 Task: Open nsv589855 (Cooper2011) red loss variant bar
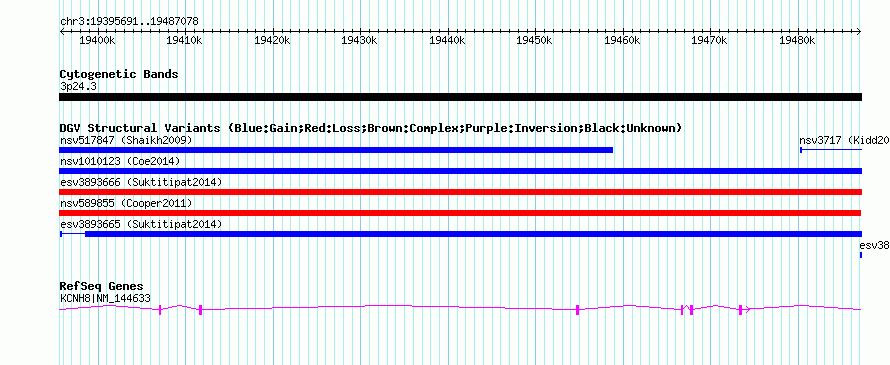460,213
